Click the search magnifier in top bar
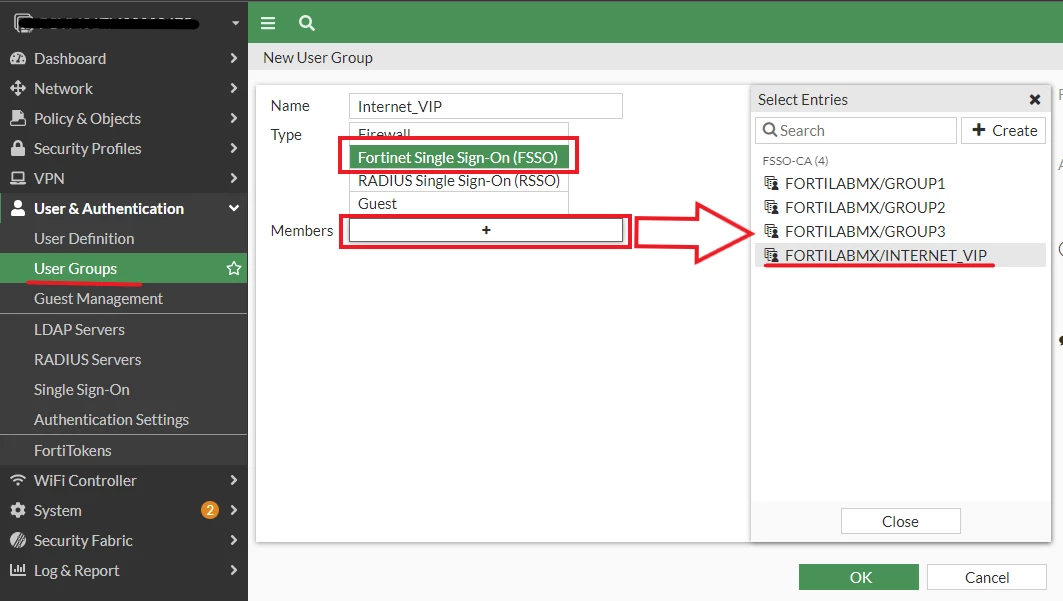Image resolution: width=1063 pixels, height=601 pixels. click(x=306, y=23)
